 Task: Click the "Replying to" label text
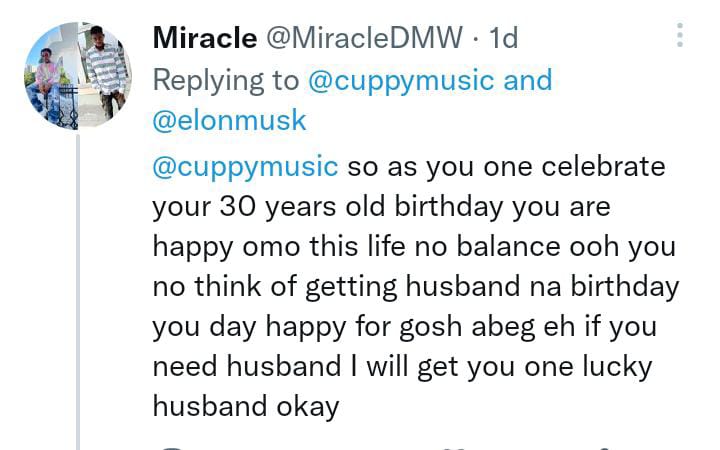(223, 80)
